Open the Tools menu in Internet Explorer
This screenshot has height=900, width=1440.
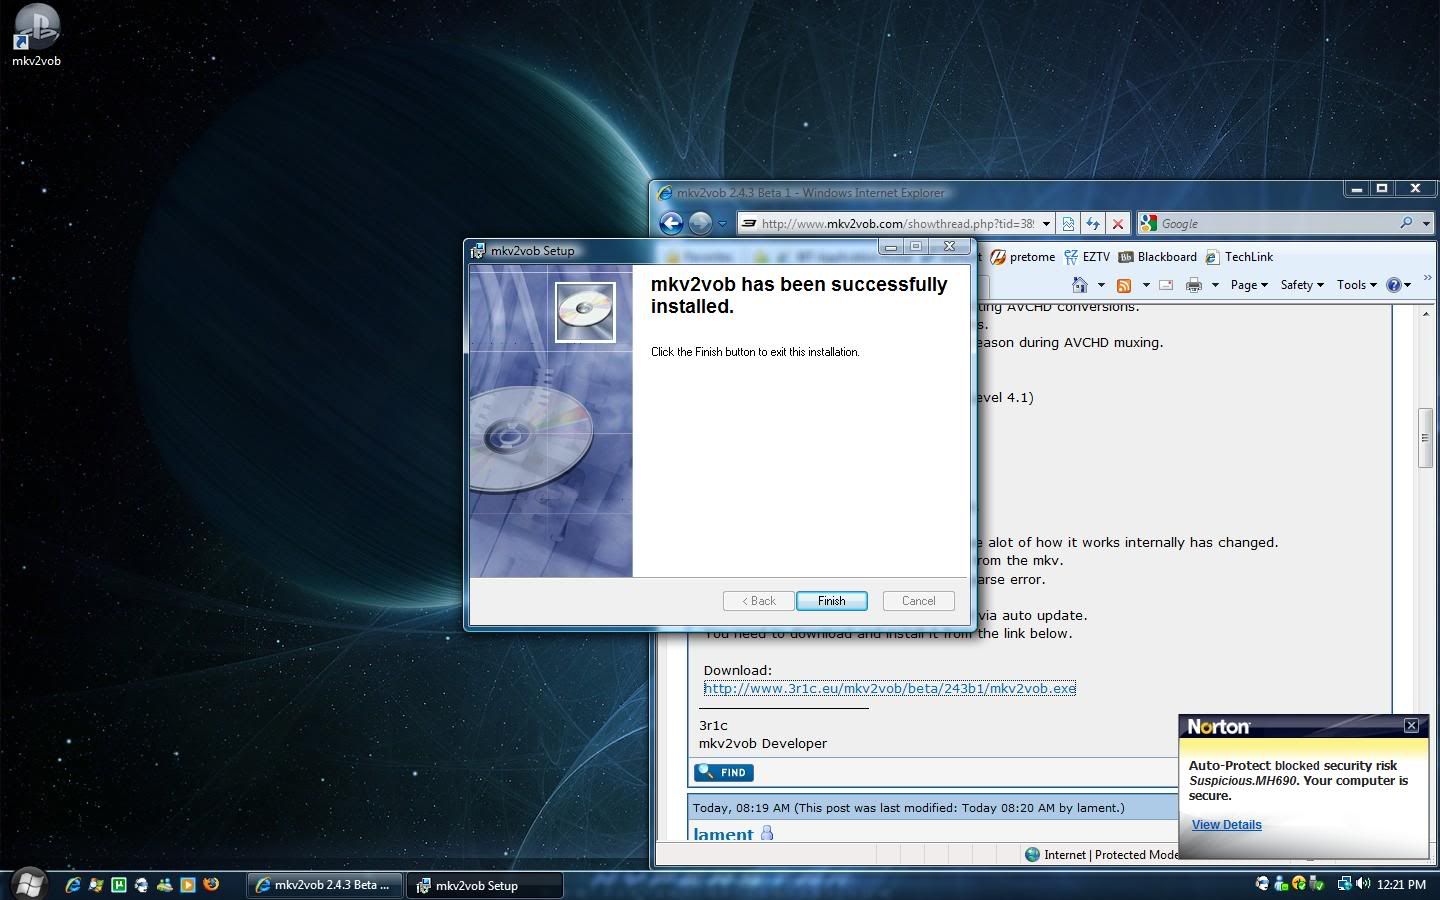click(1357, 285)
